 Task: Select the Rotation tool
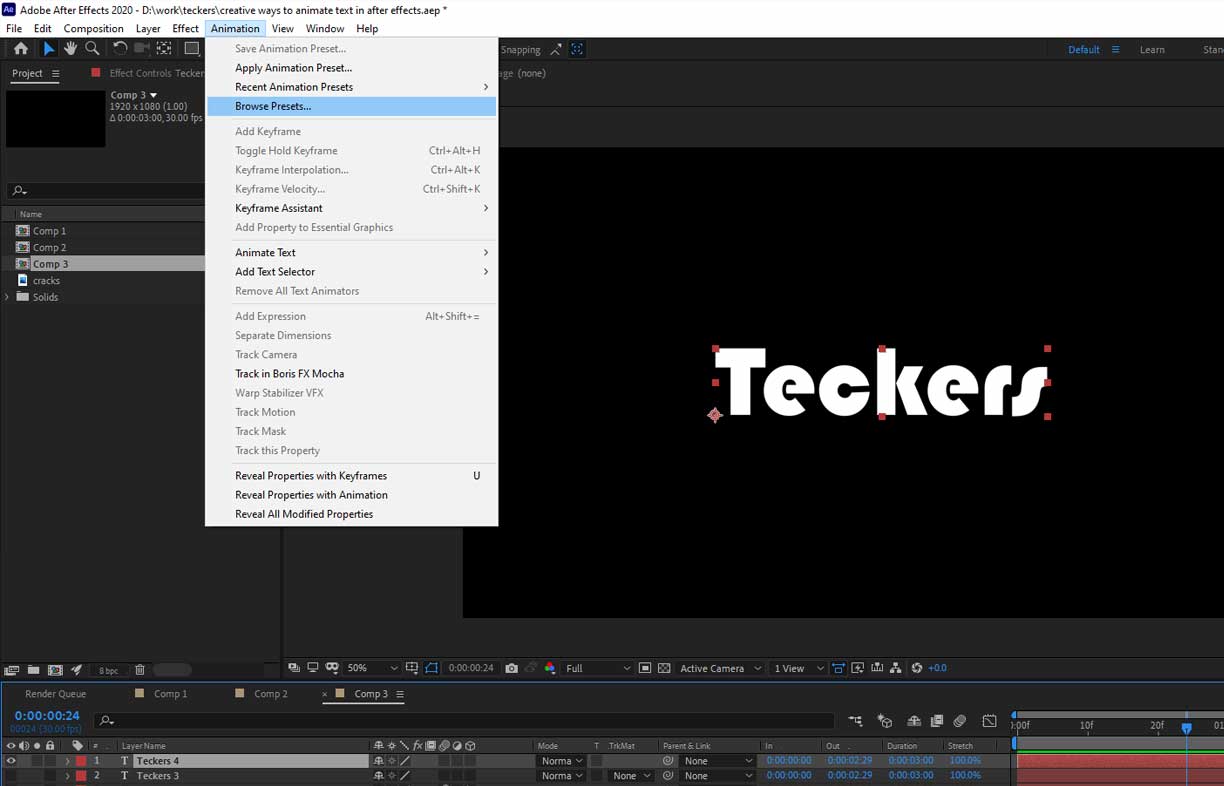coord(120,48)
